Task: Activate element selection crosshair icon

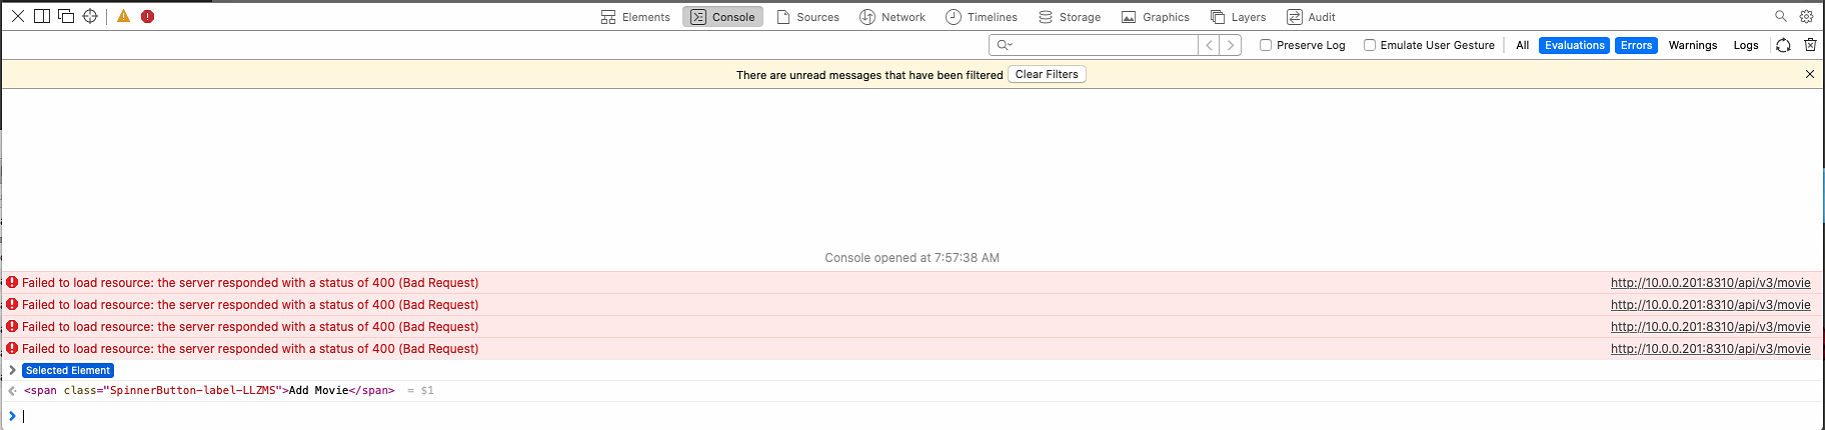Action: (90, 16)
